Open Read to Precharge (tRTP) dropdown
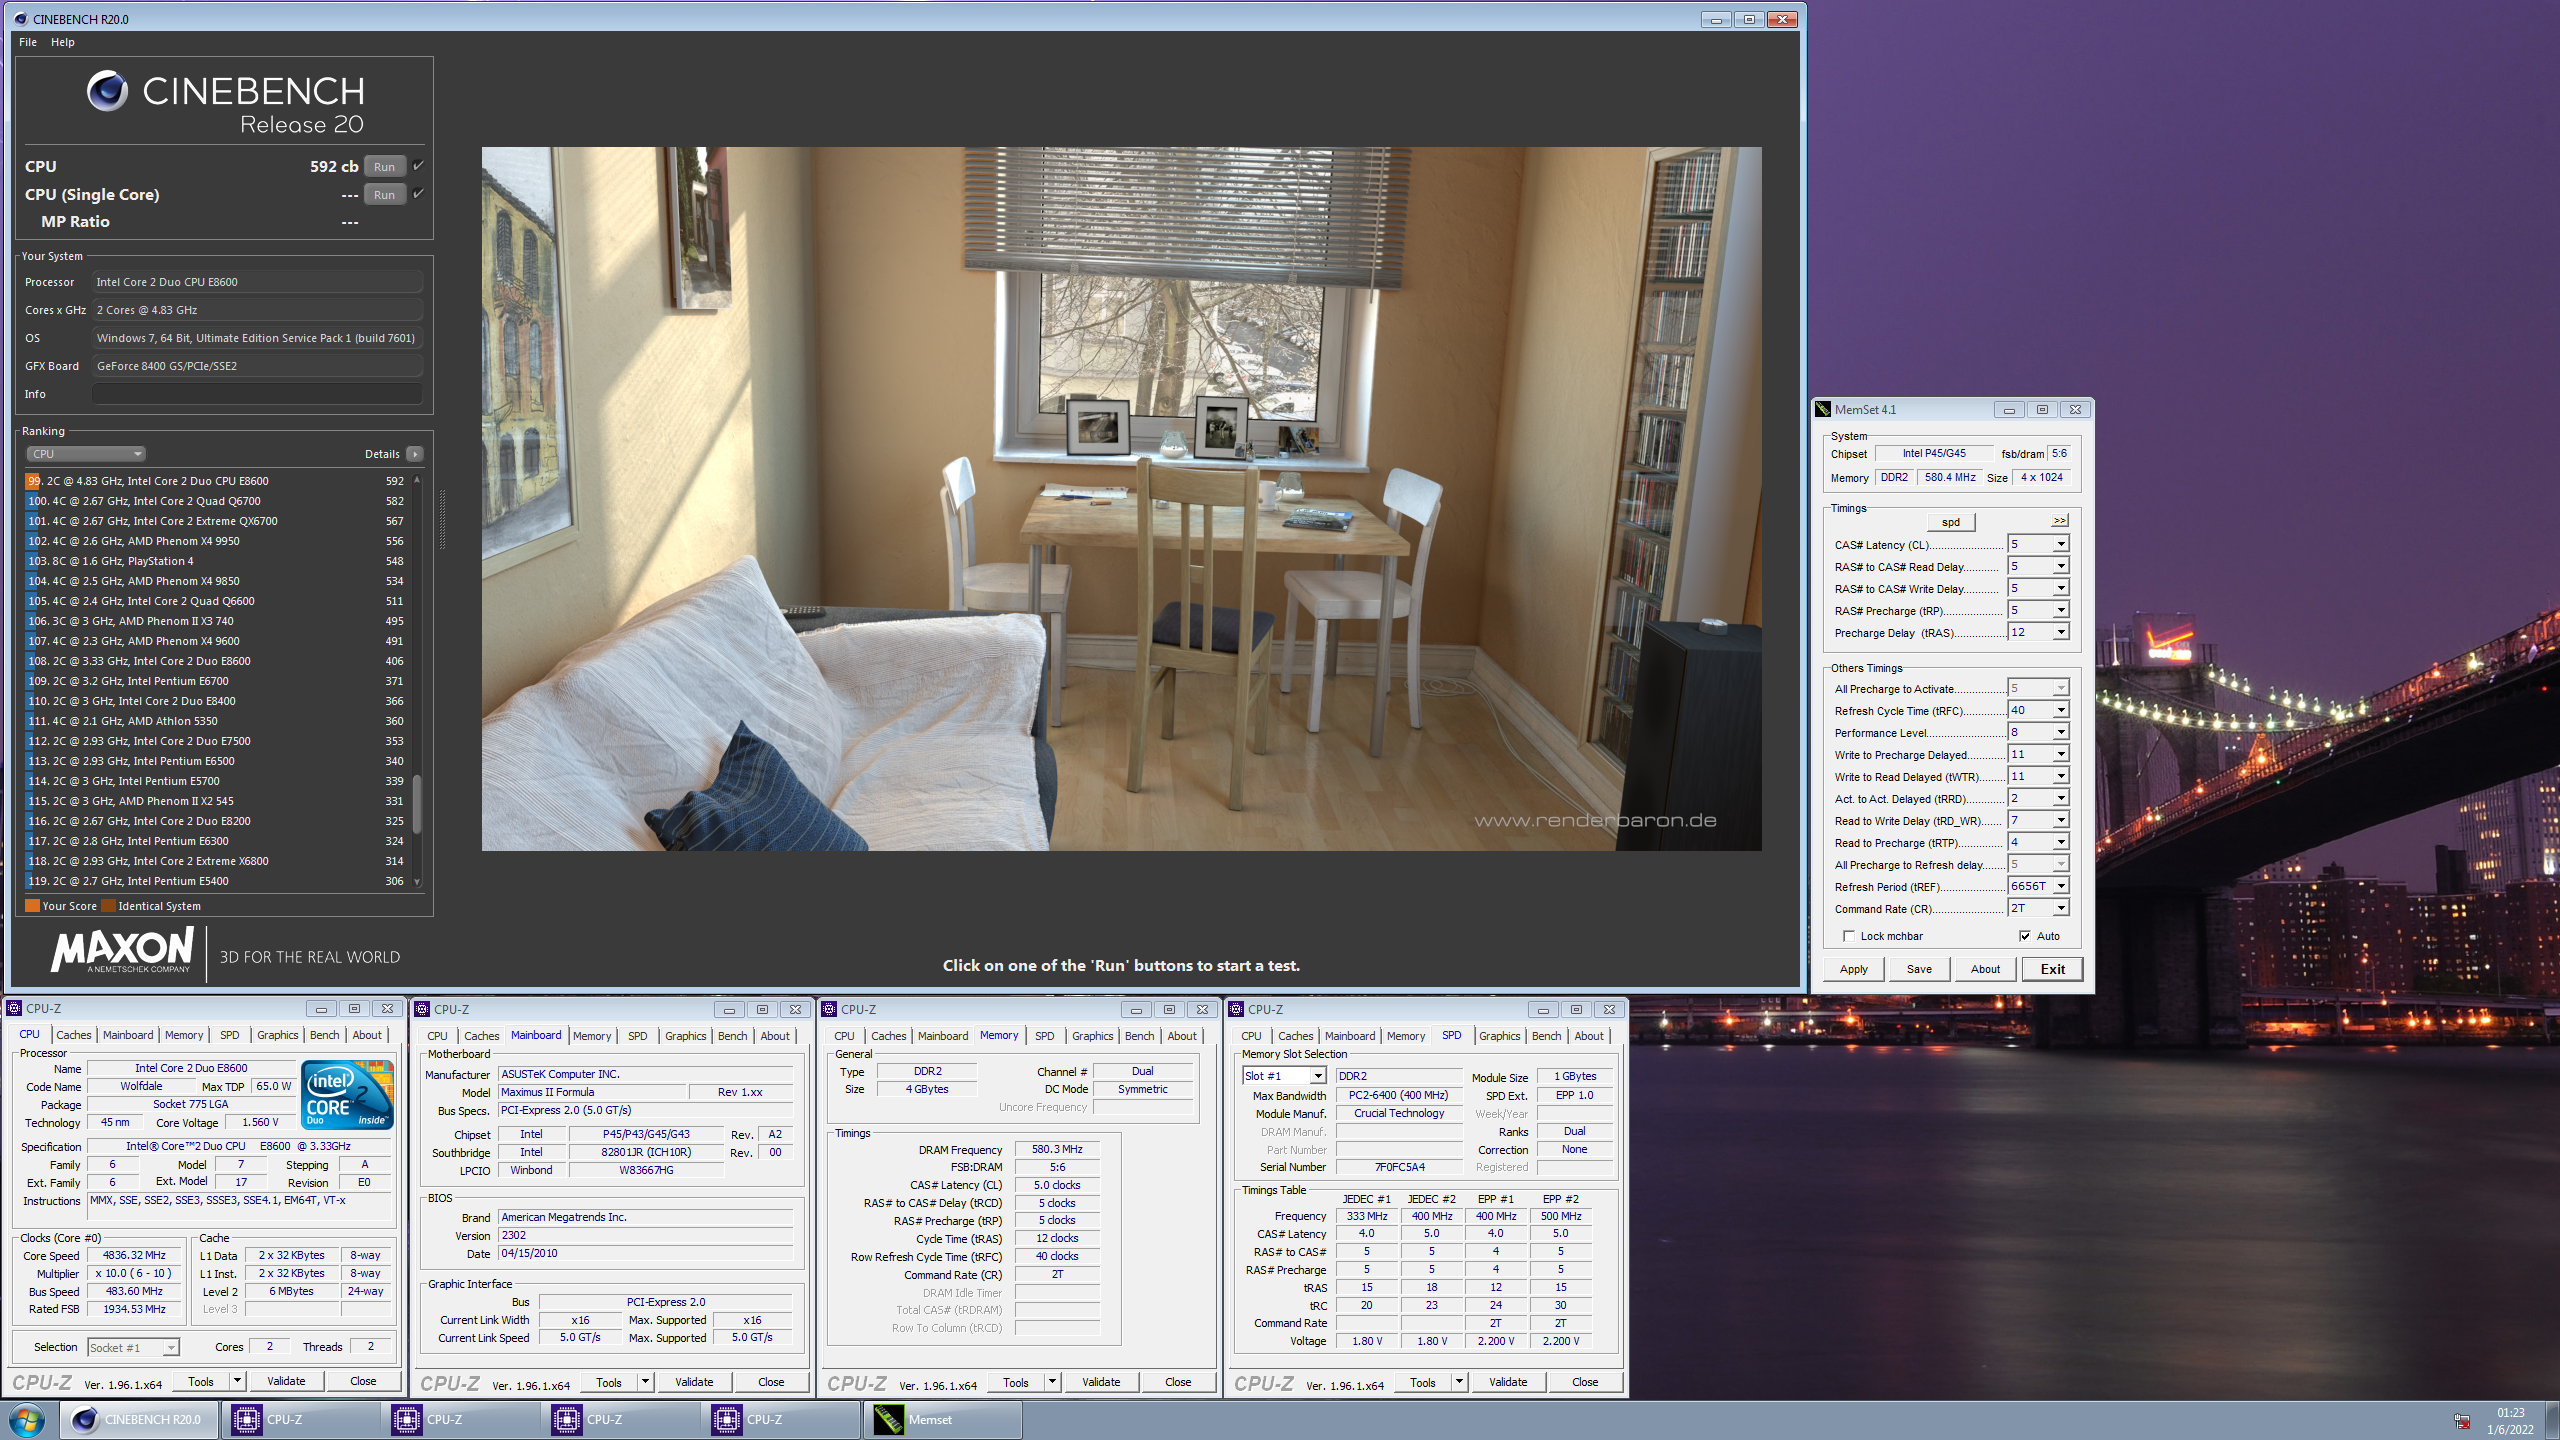Image resolution: width=2560 pixels, height=1440 pixels. 2060,843
